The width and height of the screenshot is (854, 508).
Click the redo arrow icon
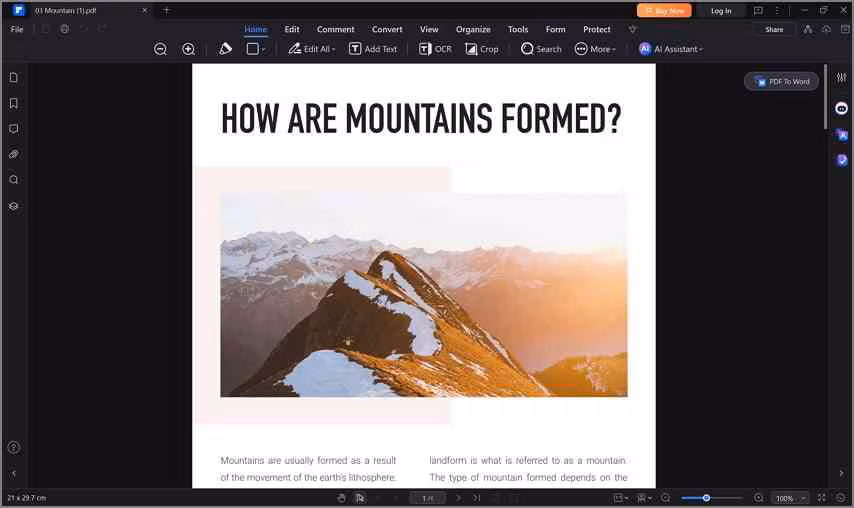[x=102, y=29]
